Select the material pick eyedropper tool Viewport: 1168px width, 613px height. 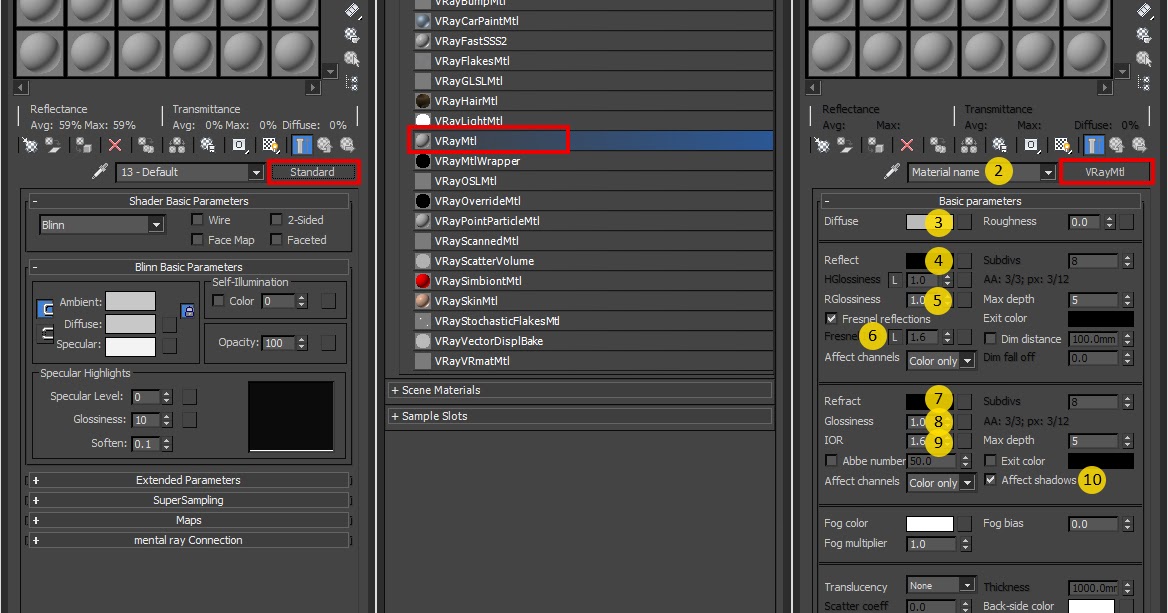(100, 171)
